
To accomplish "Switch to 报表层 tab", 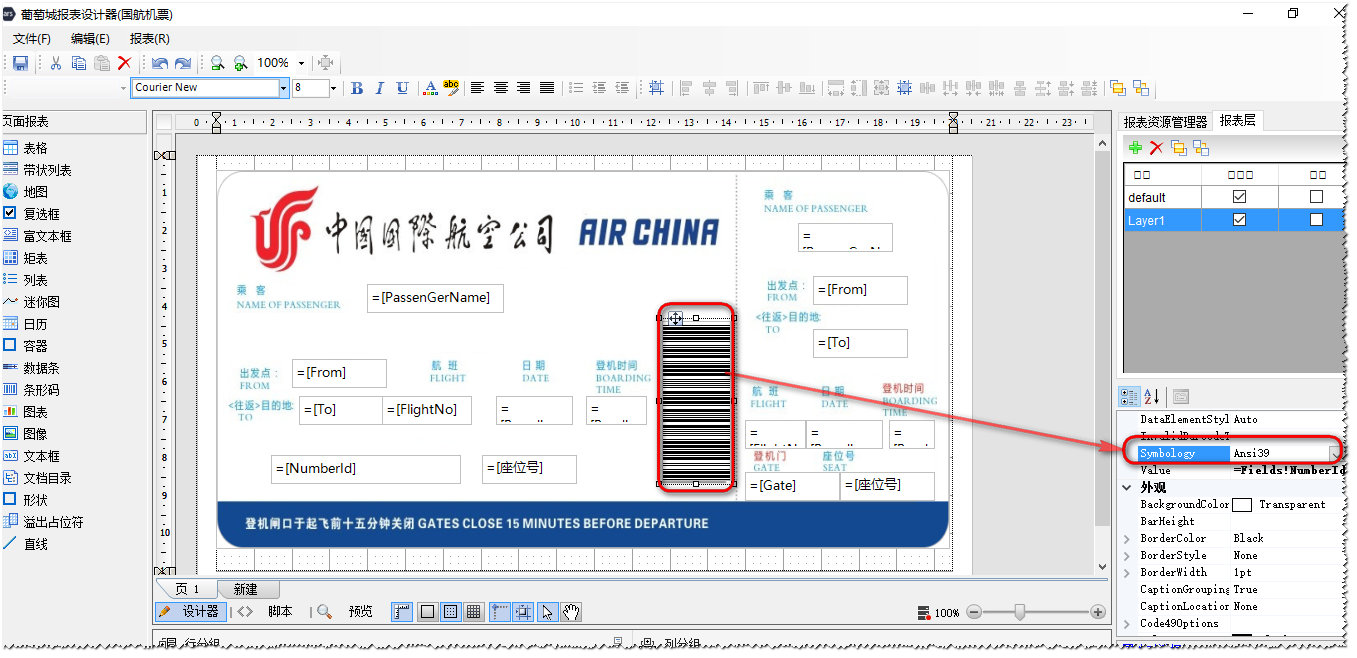I will pyautogui.click(x=1238, y=120).
